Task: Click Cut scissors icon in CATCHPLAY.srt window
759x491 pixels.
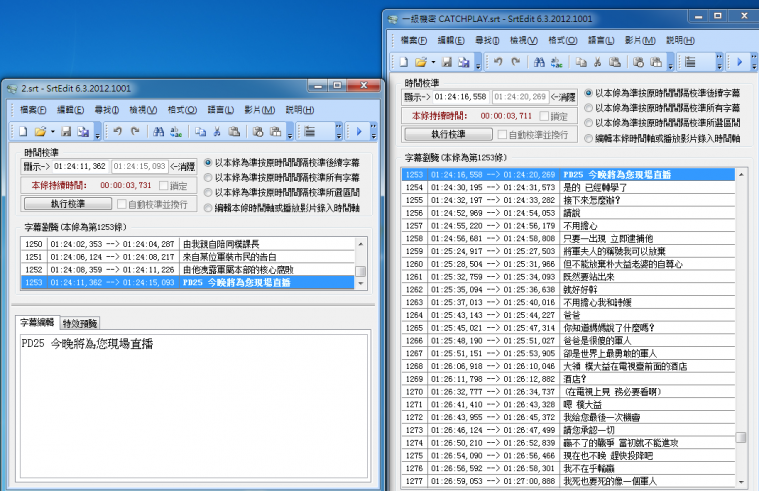Action: [x=597, y=62]
